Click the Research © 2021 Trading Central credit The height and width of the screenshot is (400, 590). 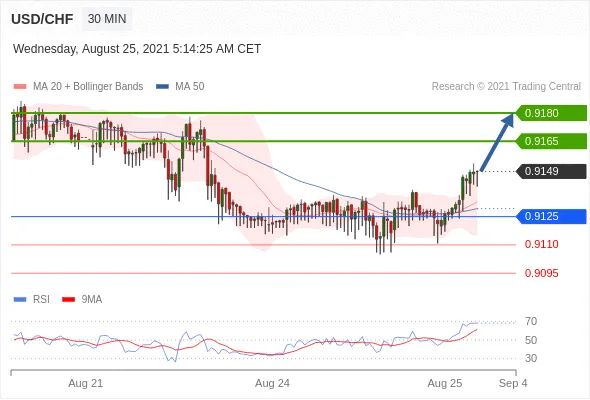(x=506, y=86)
